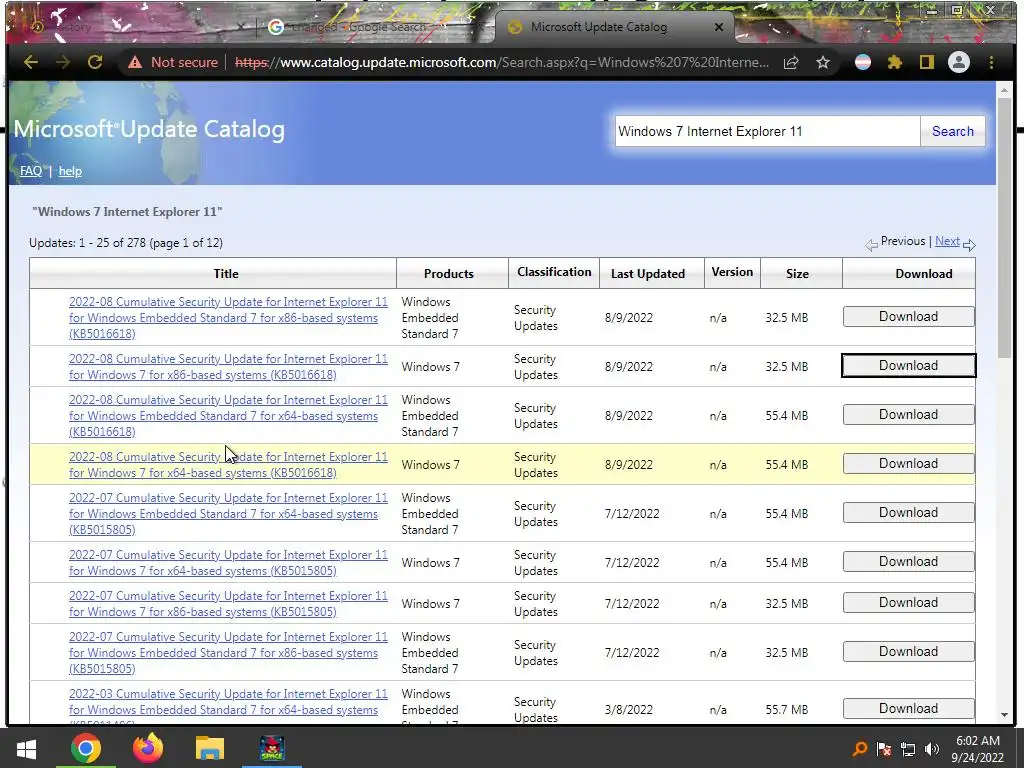Download 2022-08 Embedded Standard 7 x86 update
This screenshot has height=768, width=1024.
pos(908,317)
